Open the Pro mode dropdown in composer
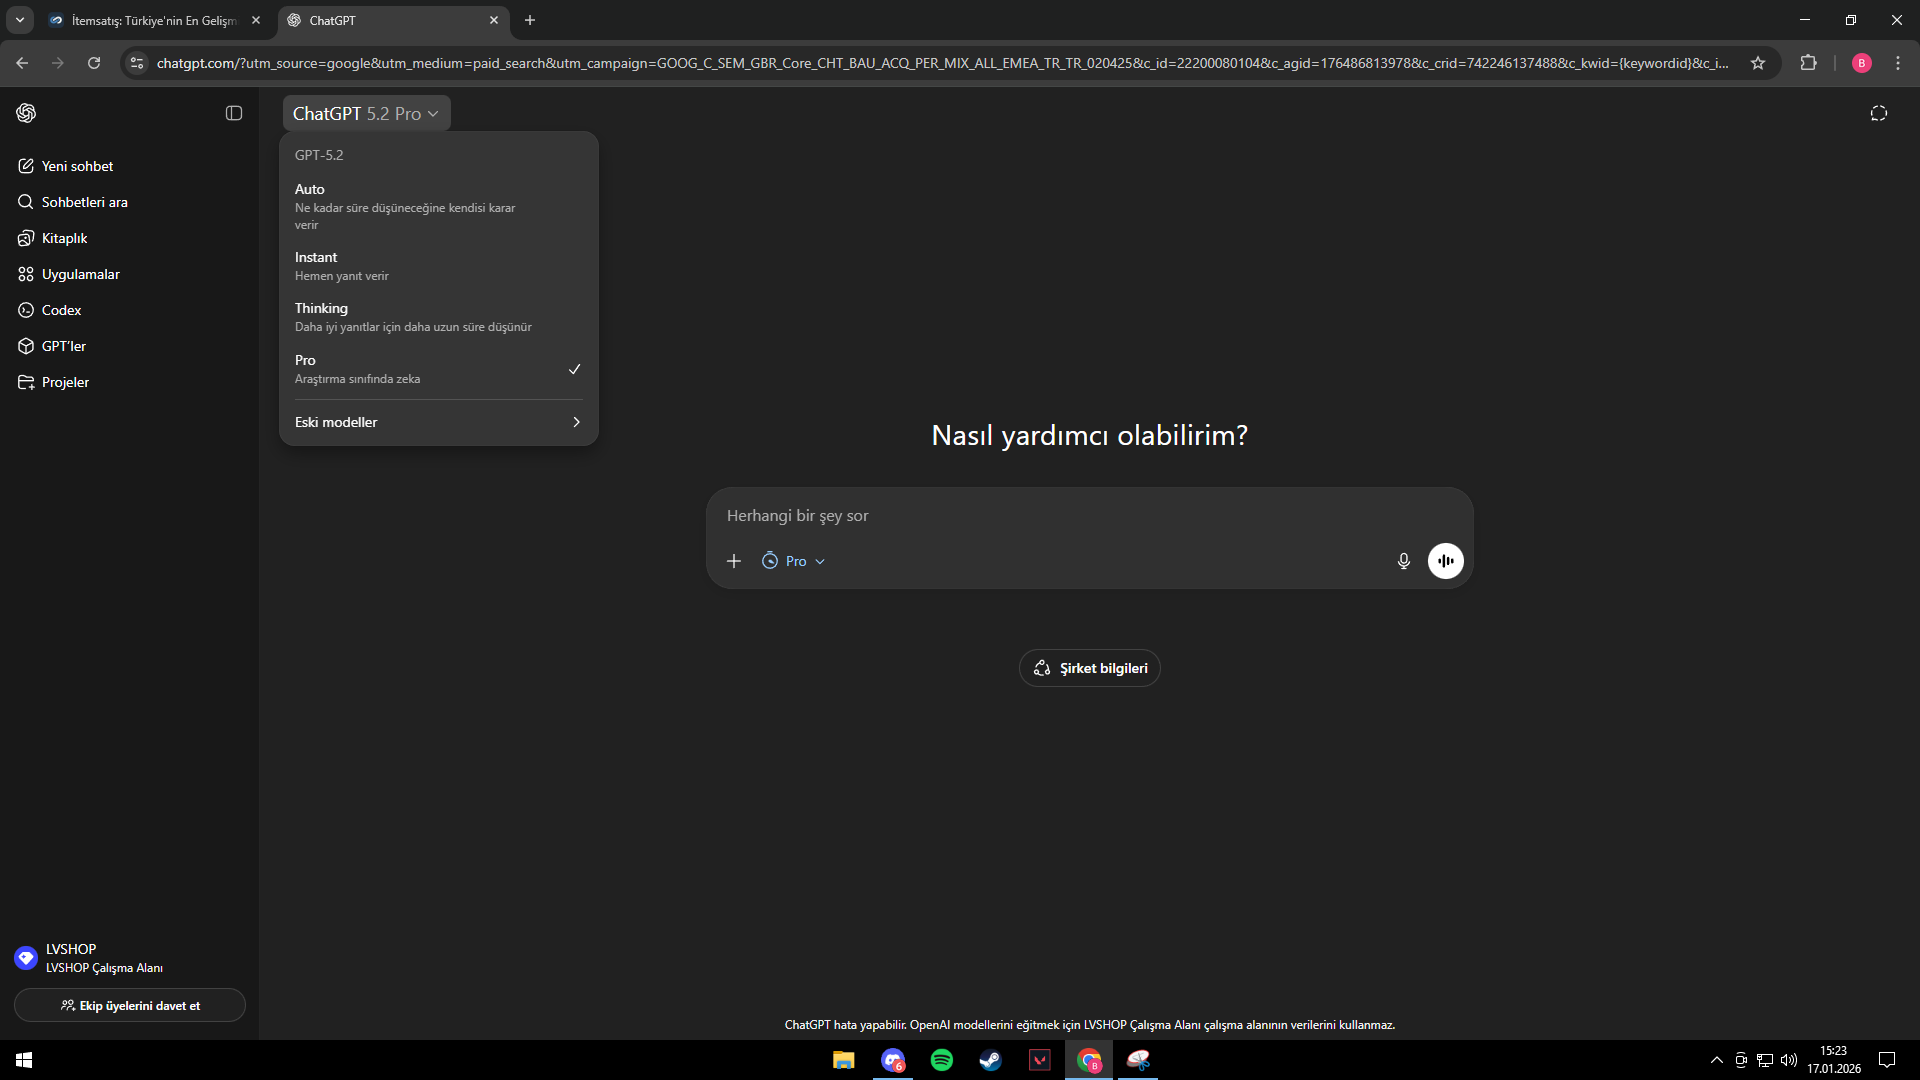Viewport: 1920px width, 1080px height. click(794, 561)
